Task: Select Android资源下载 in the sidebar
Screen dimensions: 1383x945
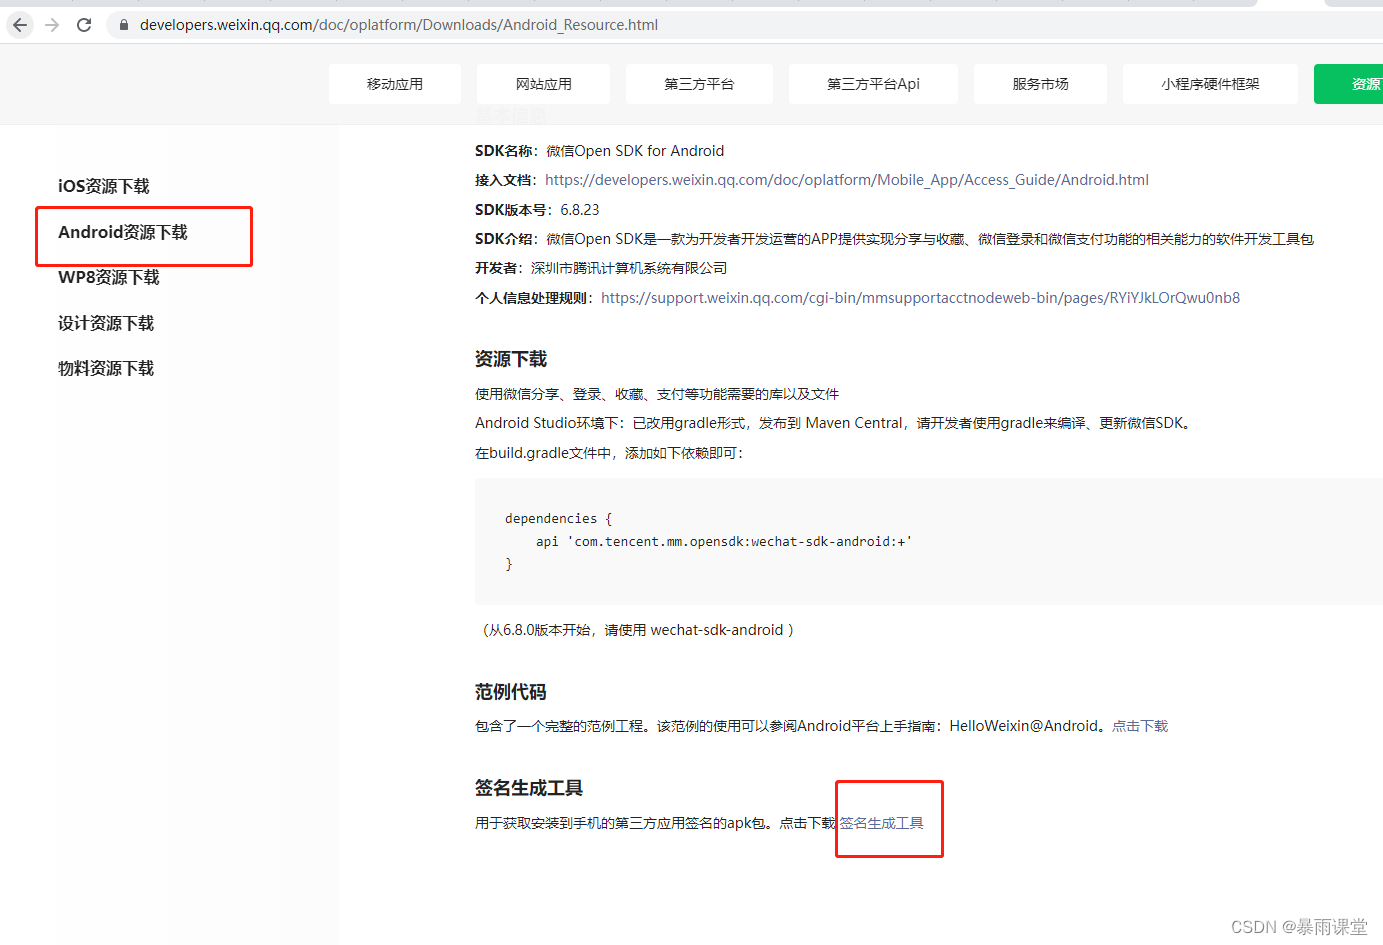Action: click(123, 232)
